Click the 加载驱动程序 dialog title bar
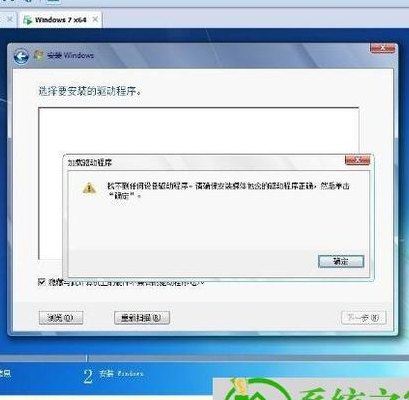 tap(205, 163)
